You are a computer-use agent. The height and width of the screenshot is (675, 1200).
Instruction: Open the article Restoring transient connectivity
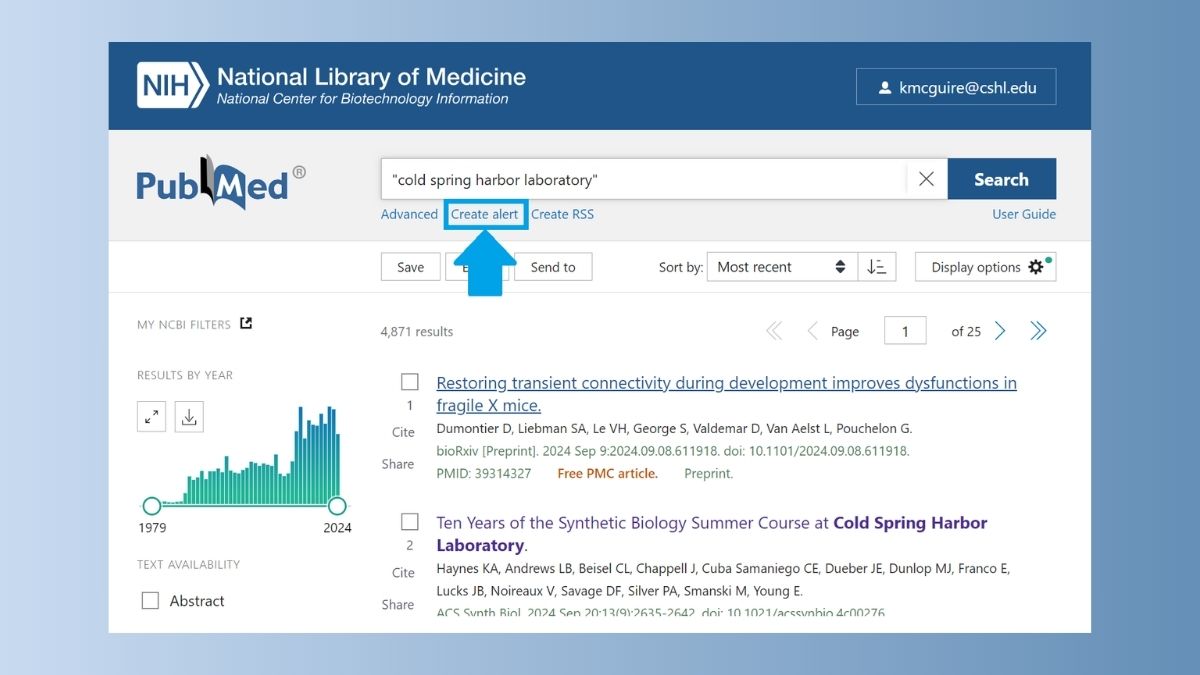[726, 394]
